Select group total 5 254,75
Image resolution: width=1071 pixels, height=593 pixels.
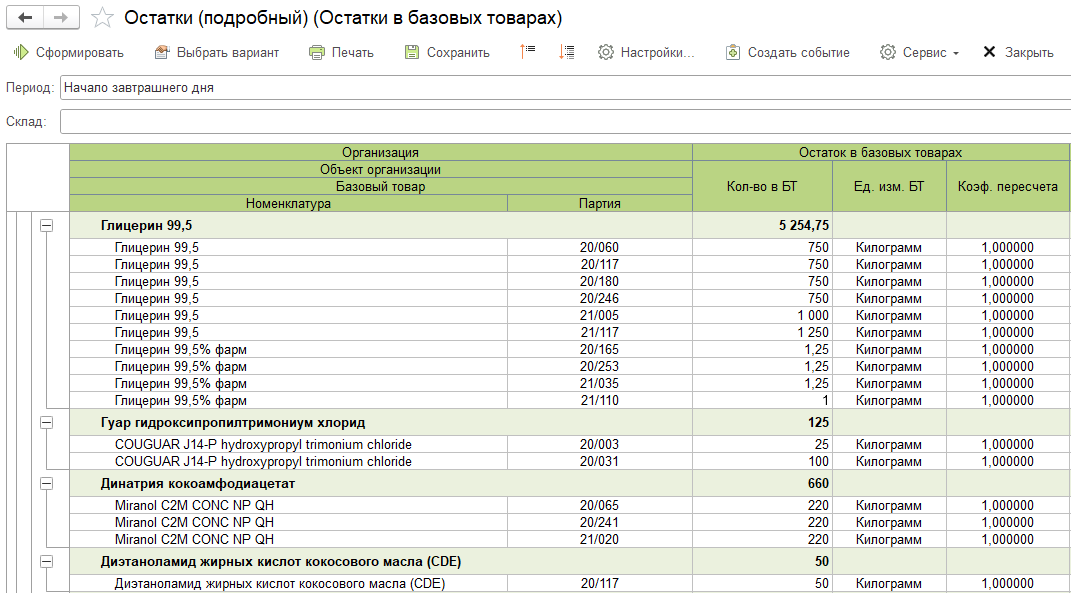click(804, 225)
